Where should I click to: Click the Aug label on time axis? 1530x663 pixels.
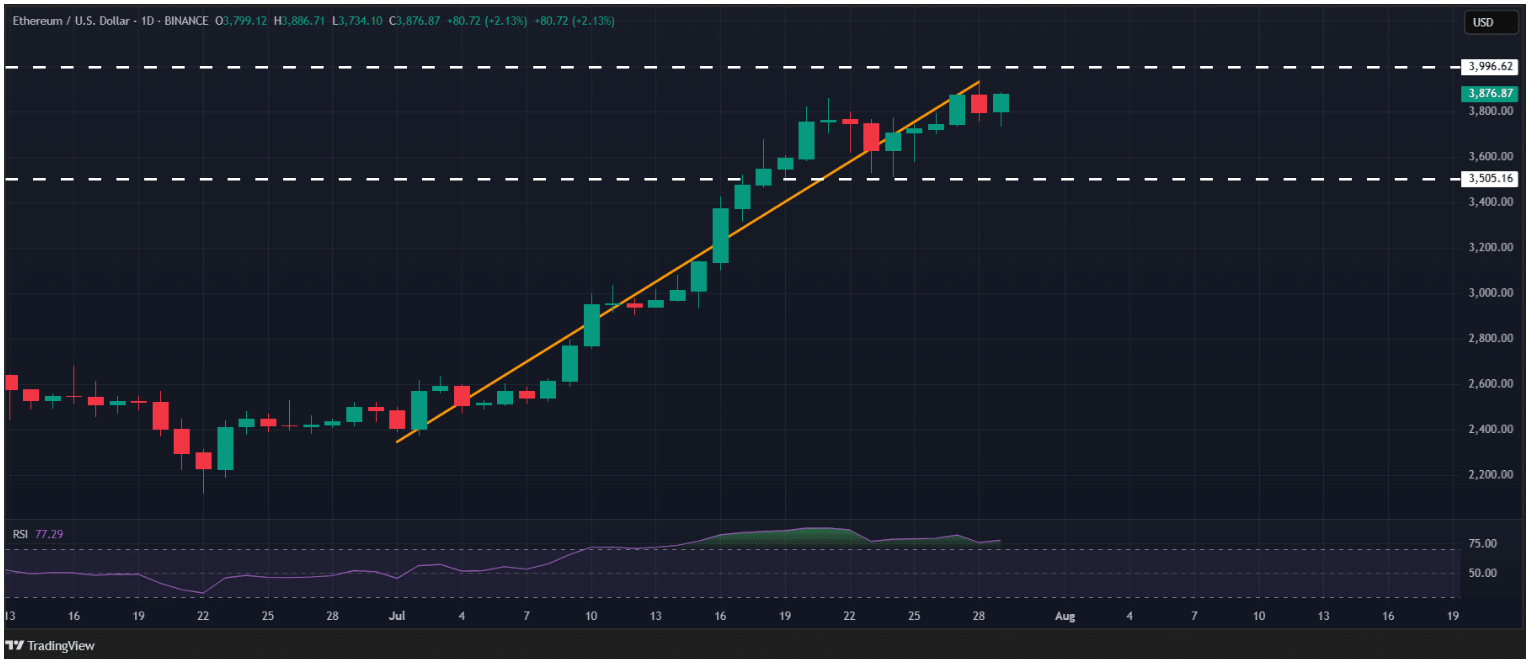[x=1065, y=616]
